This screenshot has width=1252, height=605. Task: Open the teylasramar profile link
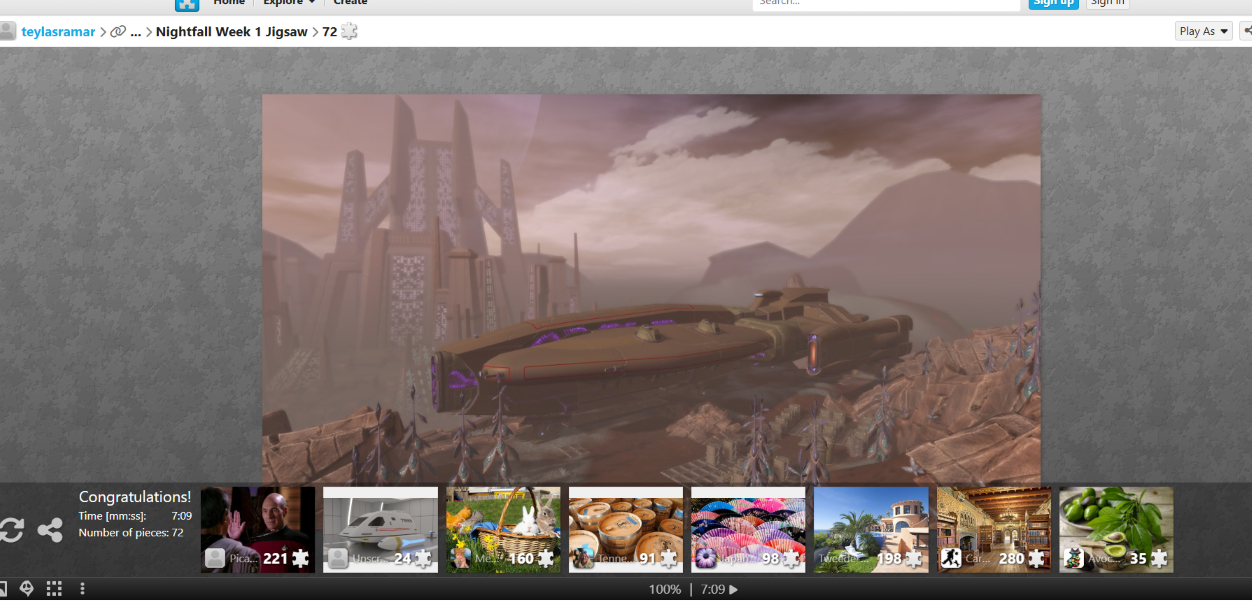click(x=59, y=31)
